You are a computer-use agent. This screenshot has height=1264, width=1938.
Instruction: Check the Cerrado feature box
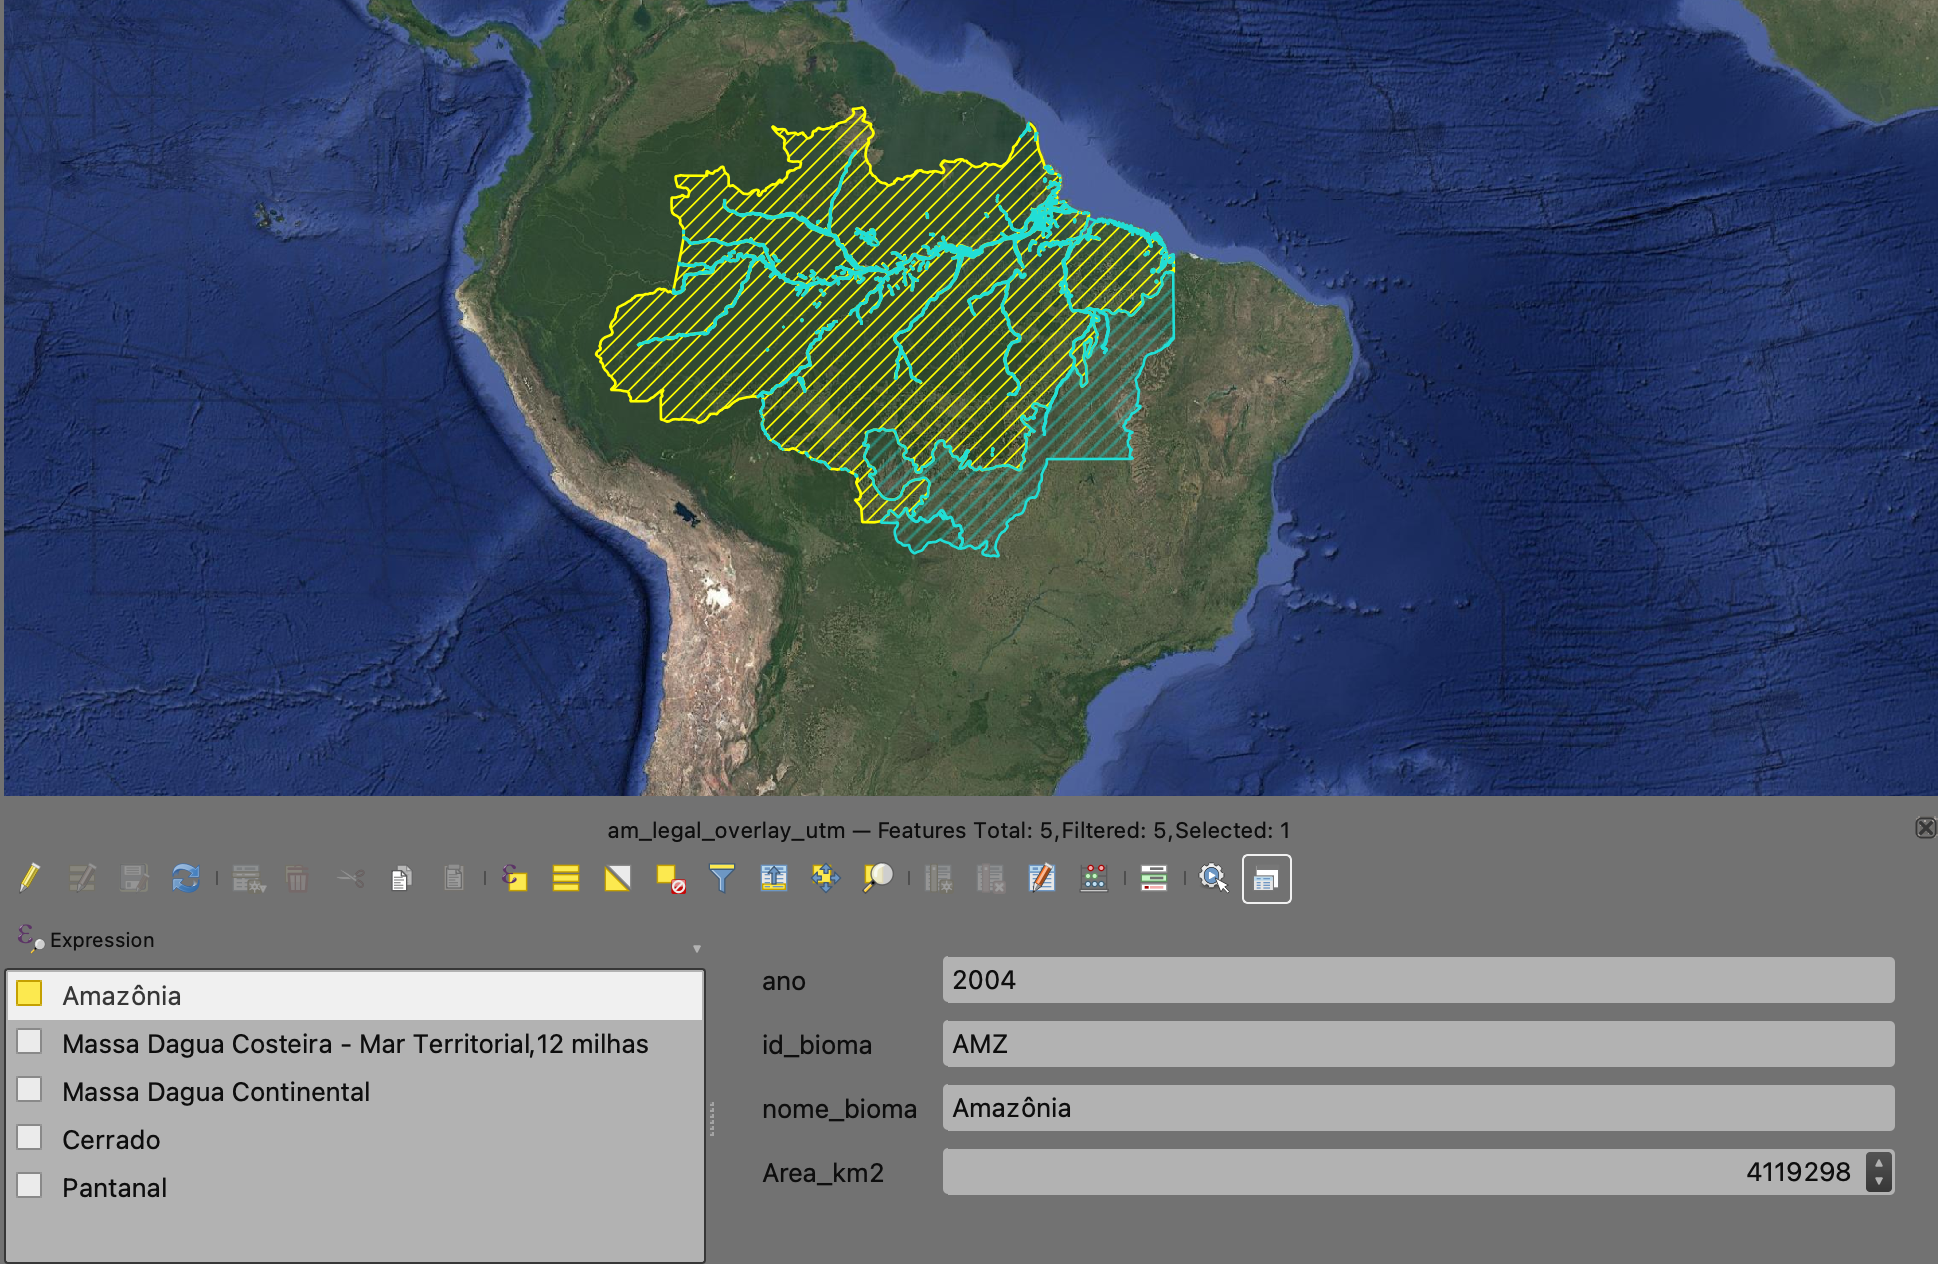[30, 1137]
